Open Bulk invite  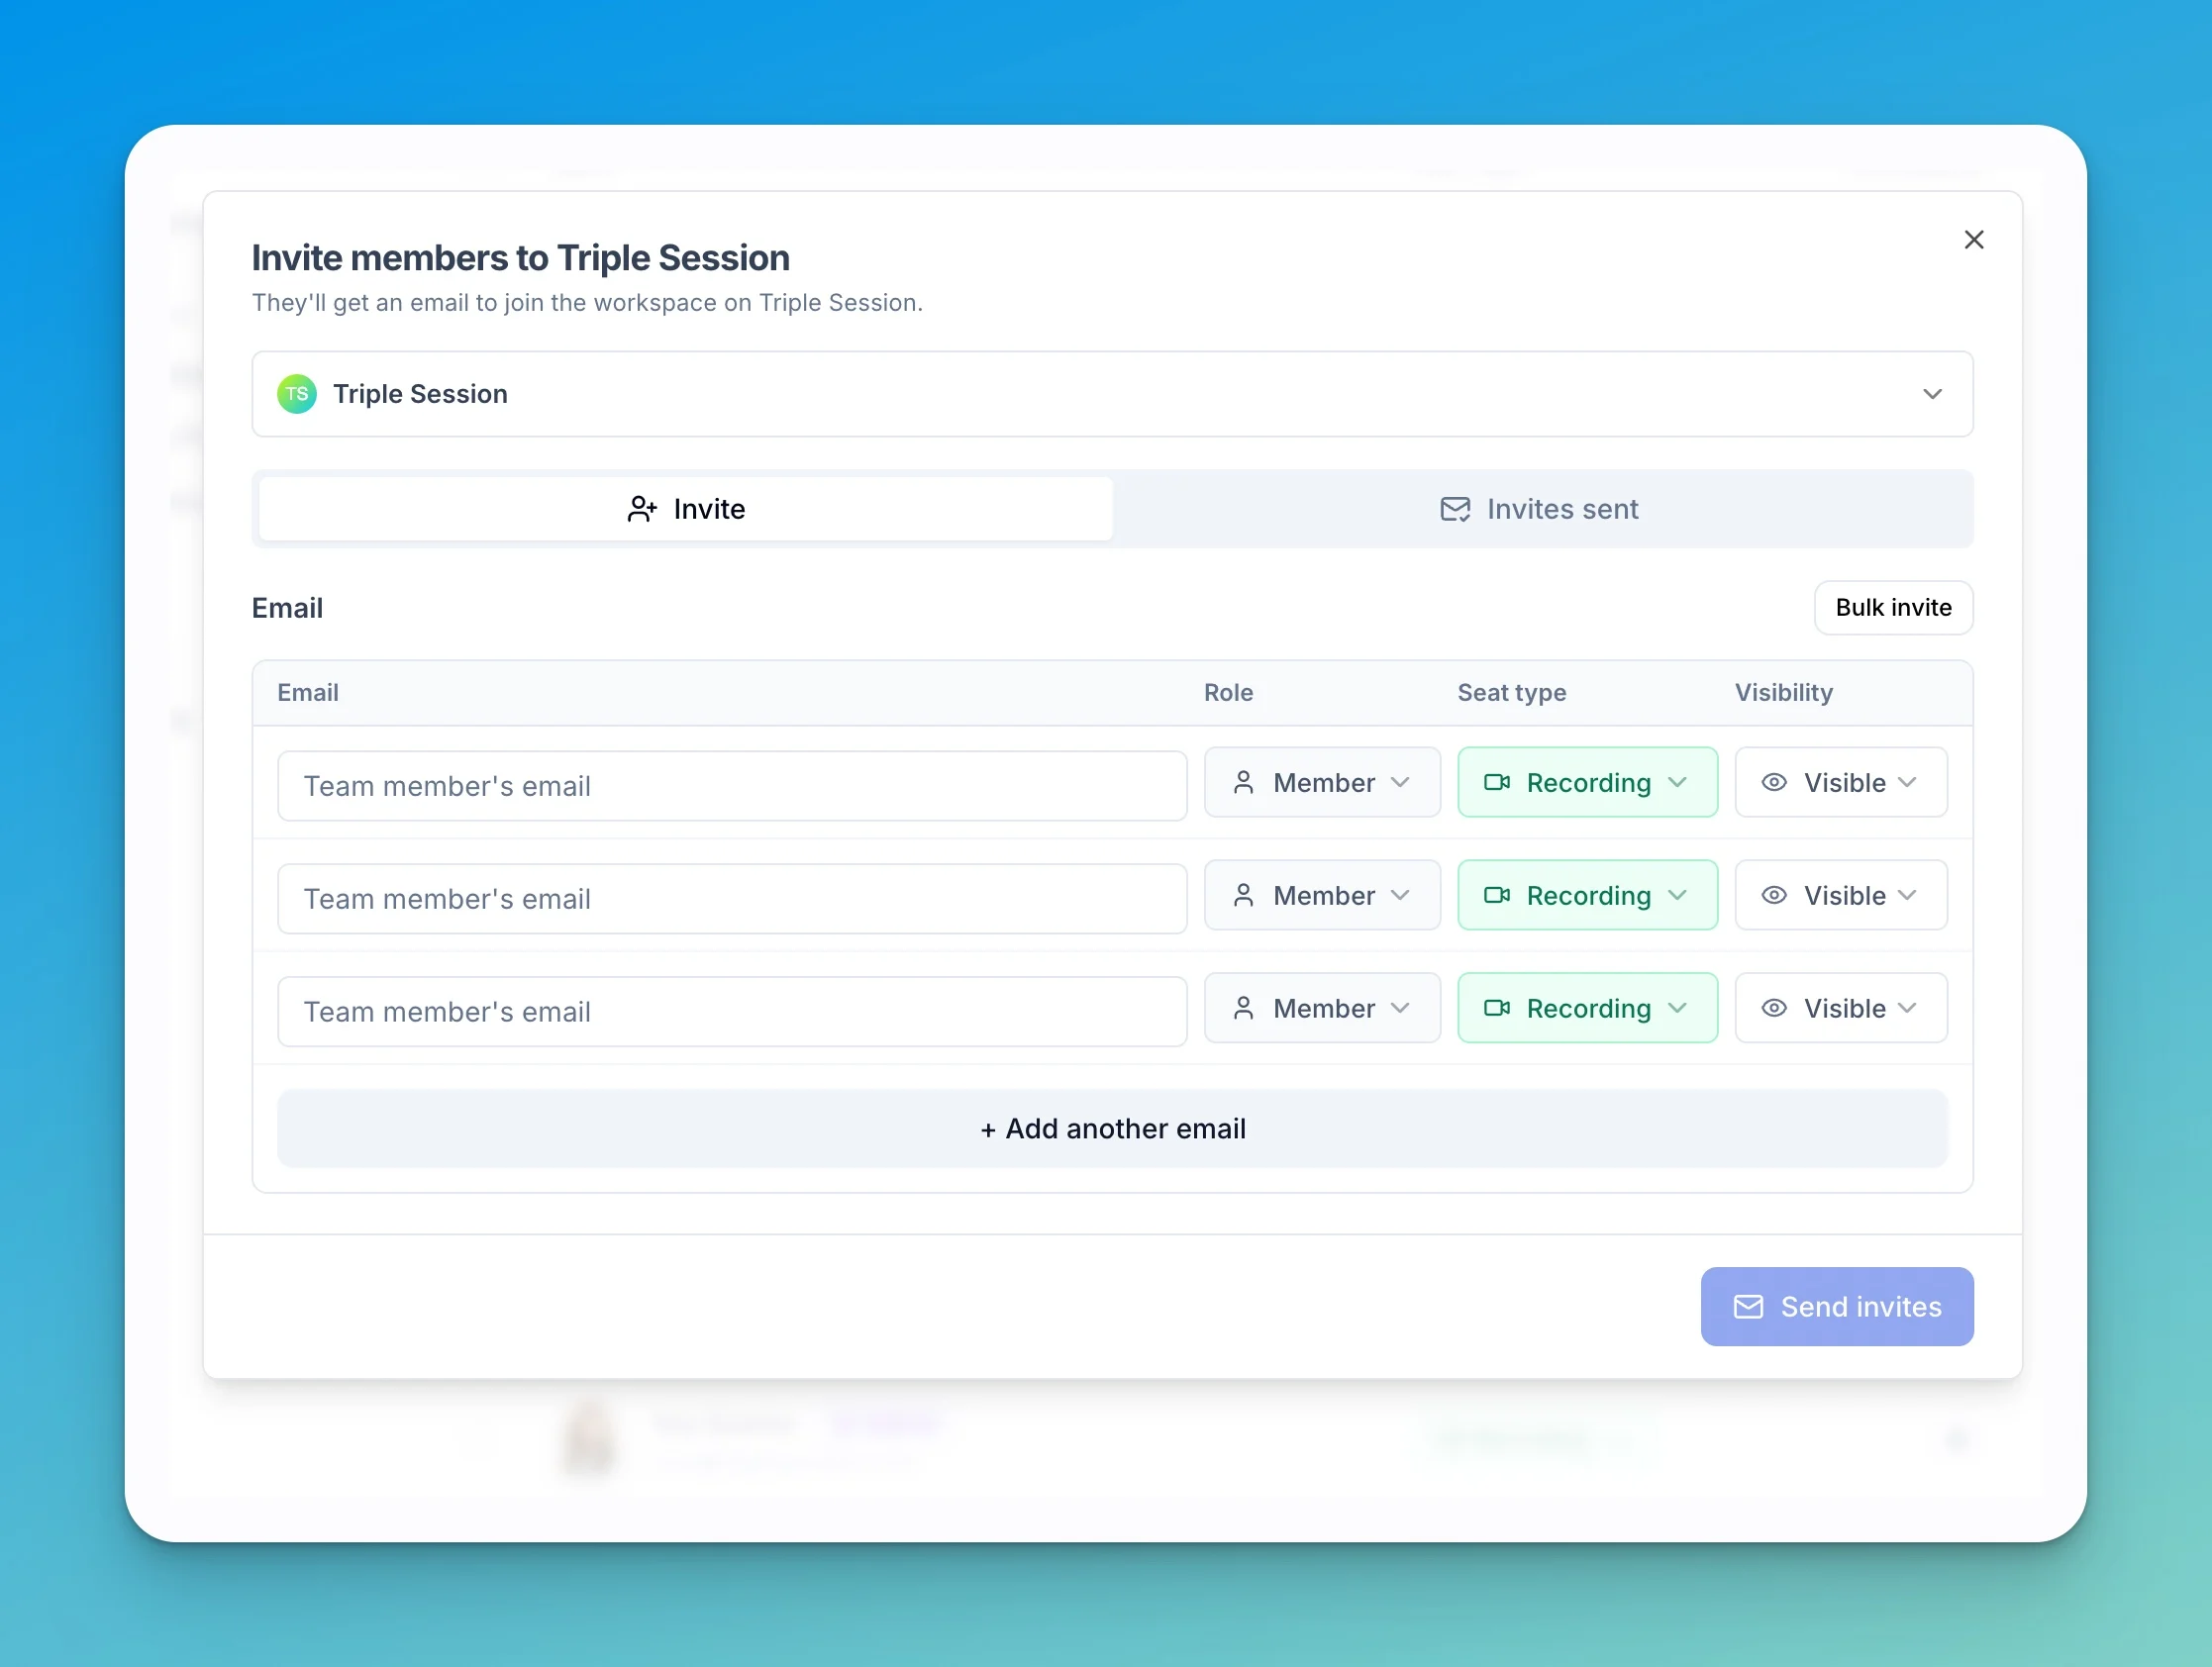pos(1893,608)
